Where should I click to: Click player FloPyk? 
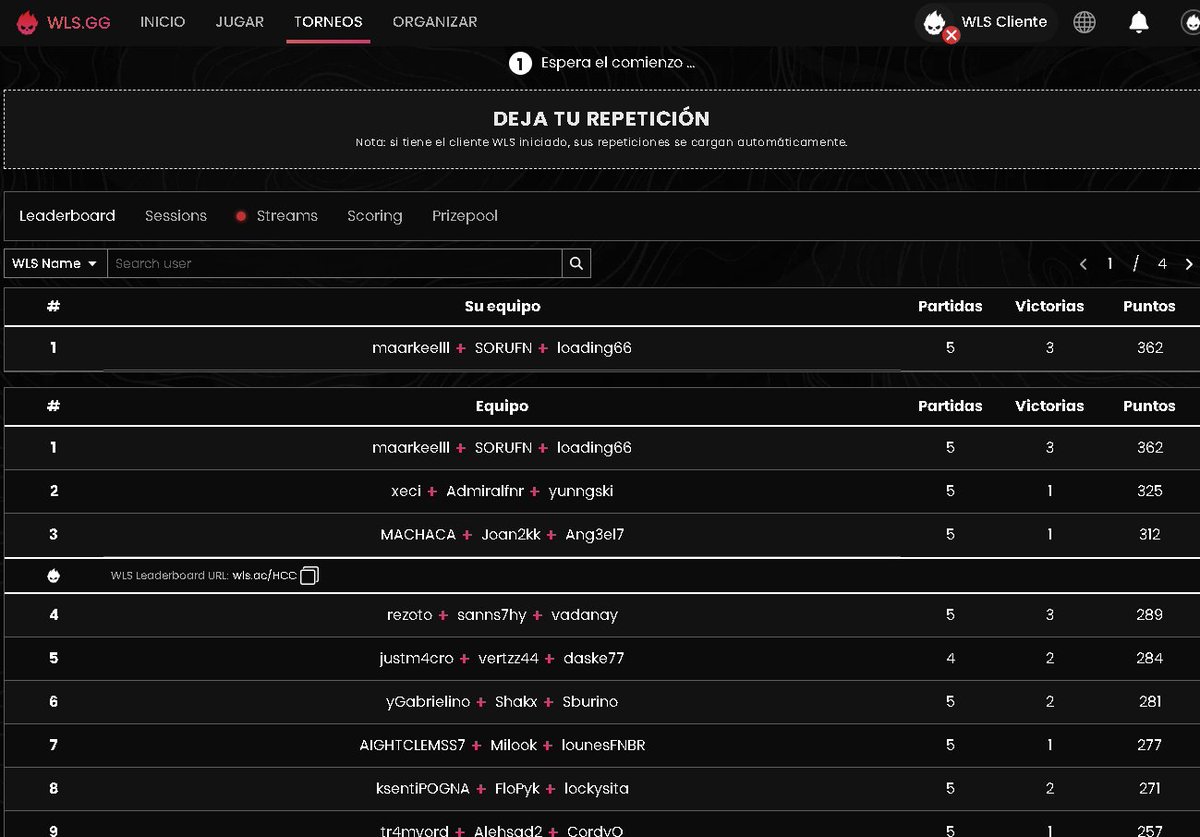pos(517,789)
